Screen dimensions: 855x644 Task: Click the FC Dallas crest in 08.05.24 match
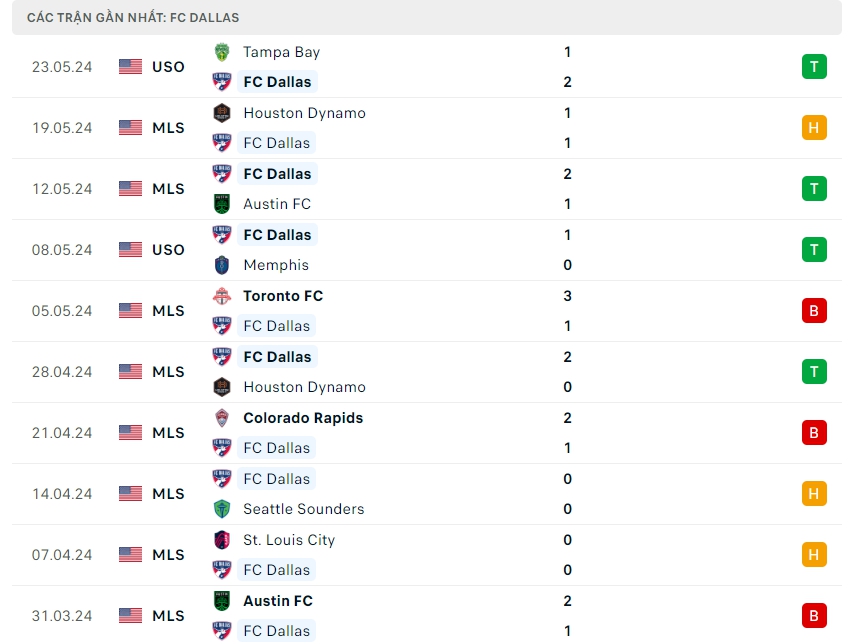pyautogui.click(x=222, y=235)
